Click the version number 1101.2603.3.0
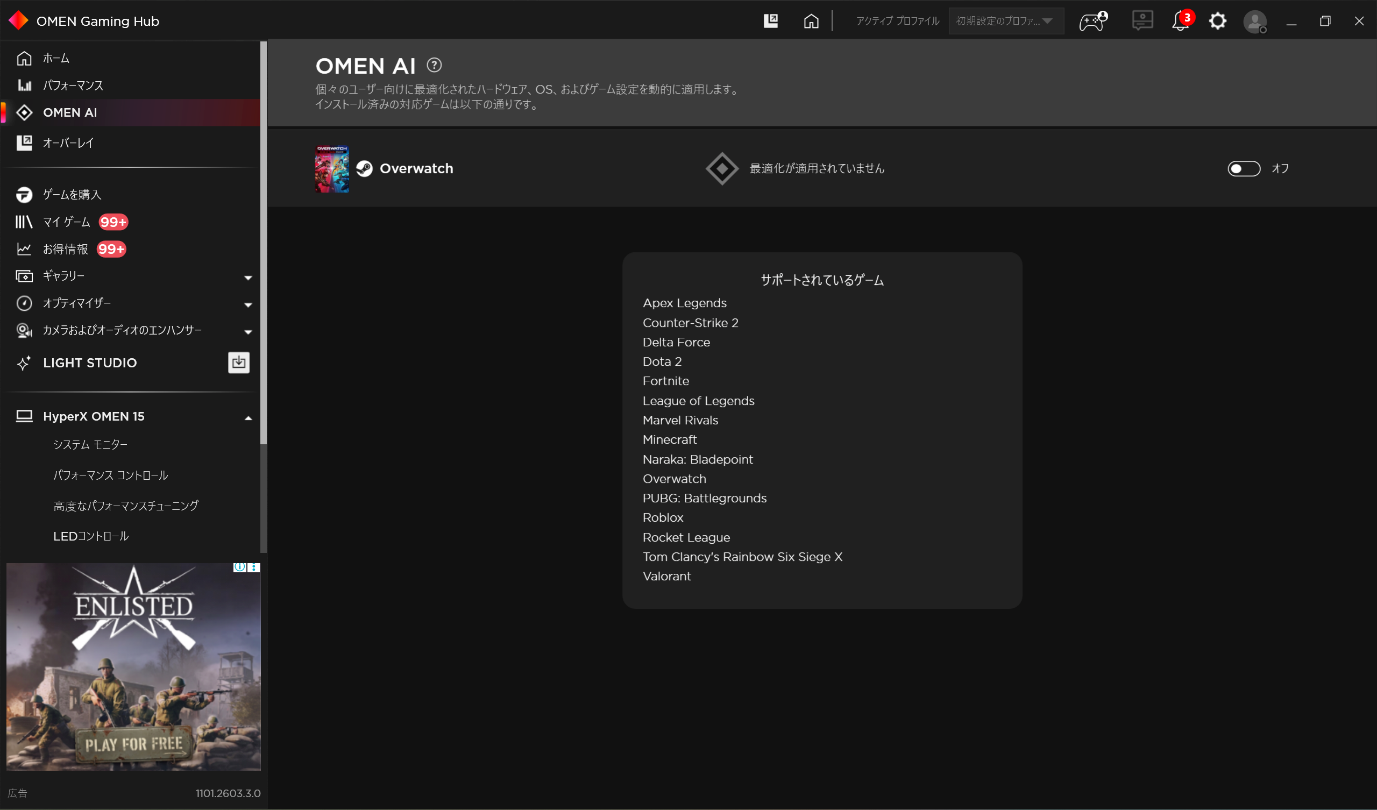 point(228,793)
